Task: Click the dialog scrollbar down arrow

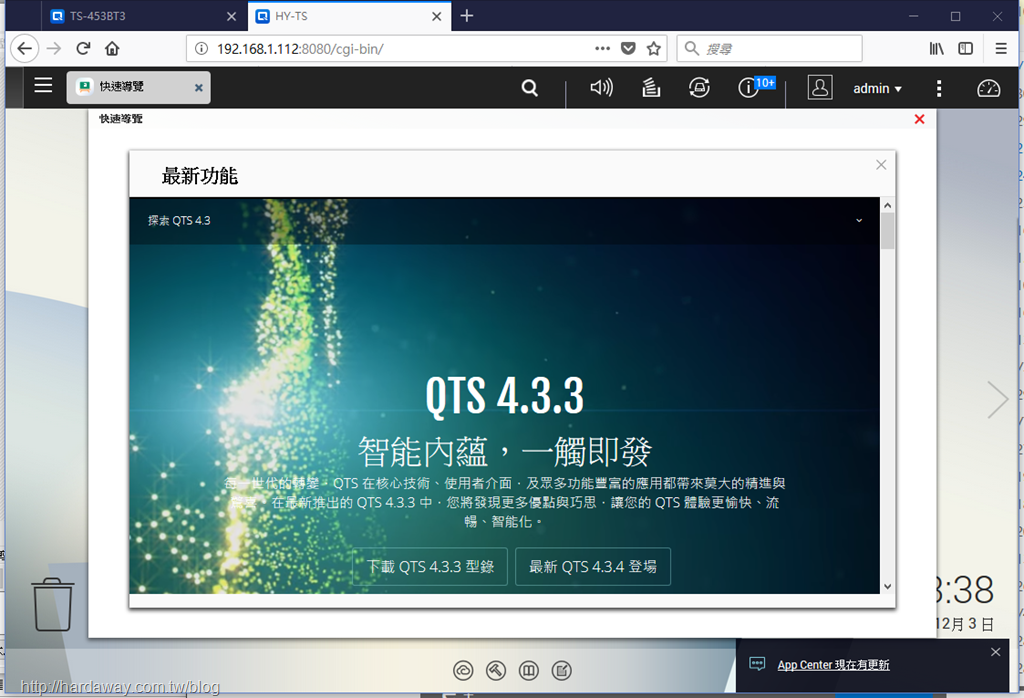Action: (887, 586)
